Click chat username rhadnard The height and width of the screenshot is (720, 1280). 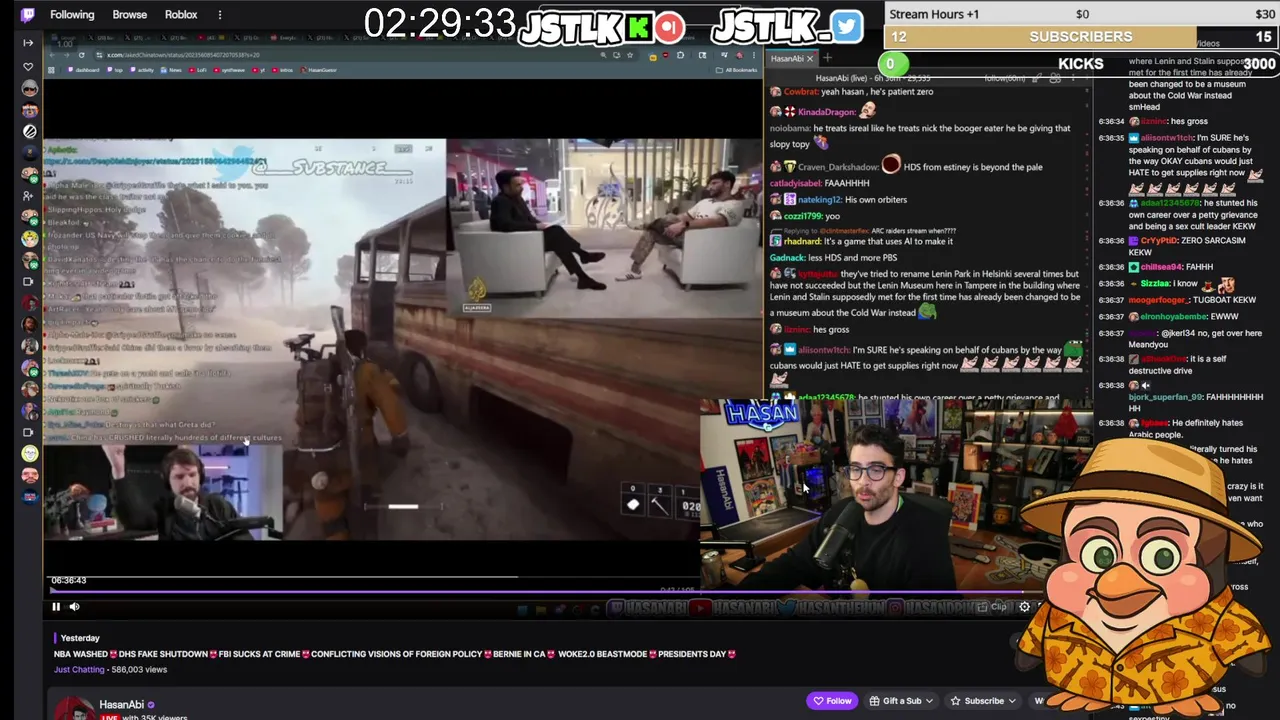click(803, 241)
